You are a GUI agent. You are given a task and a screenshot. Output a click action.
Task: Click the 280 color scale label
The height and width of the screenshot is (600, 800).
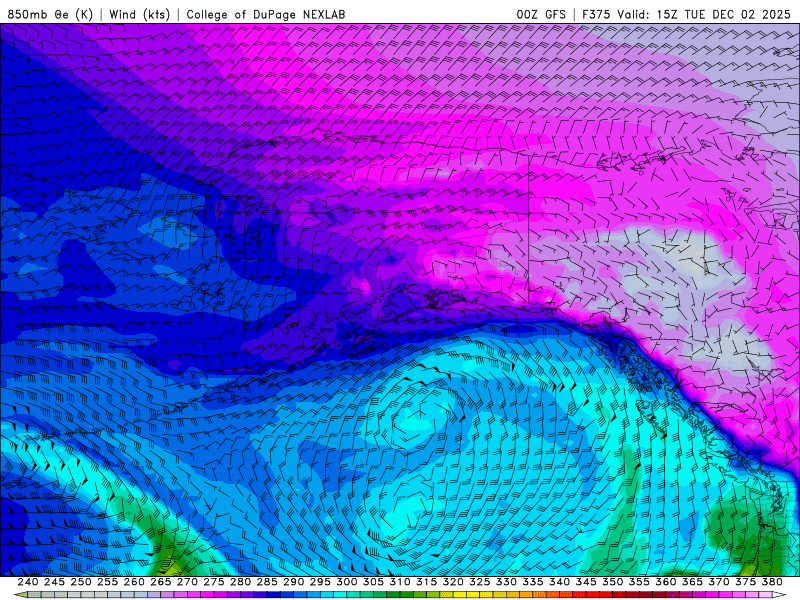240,582
